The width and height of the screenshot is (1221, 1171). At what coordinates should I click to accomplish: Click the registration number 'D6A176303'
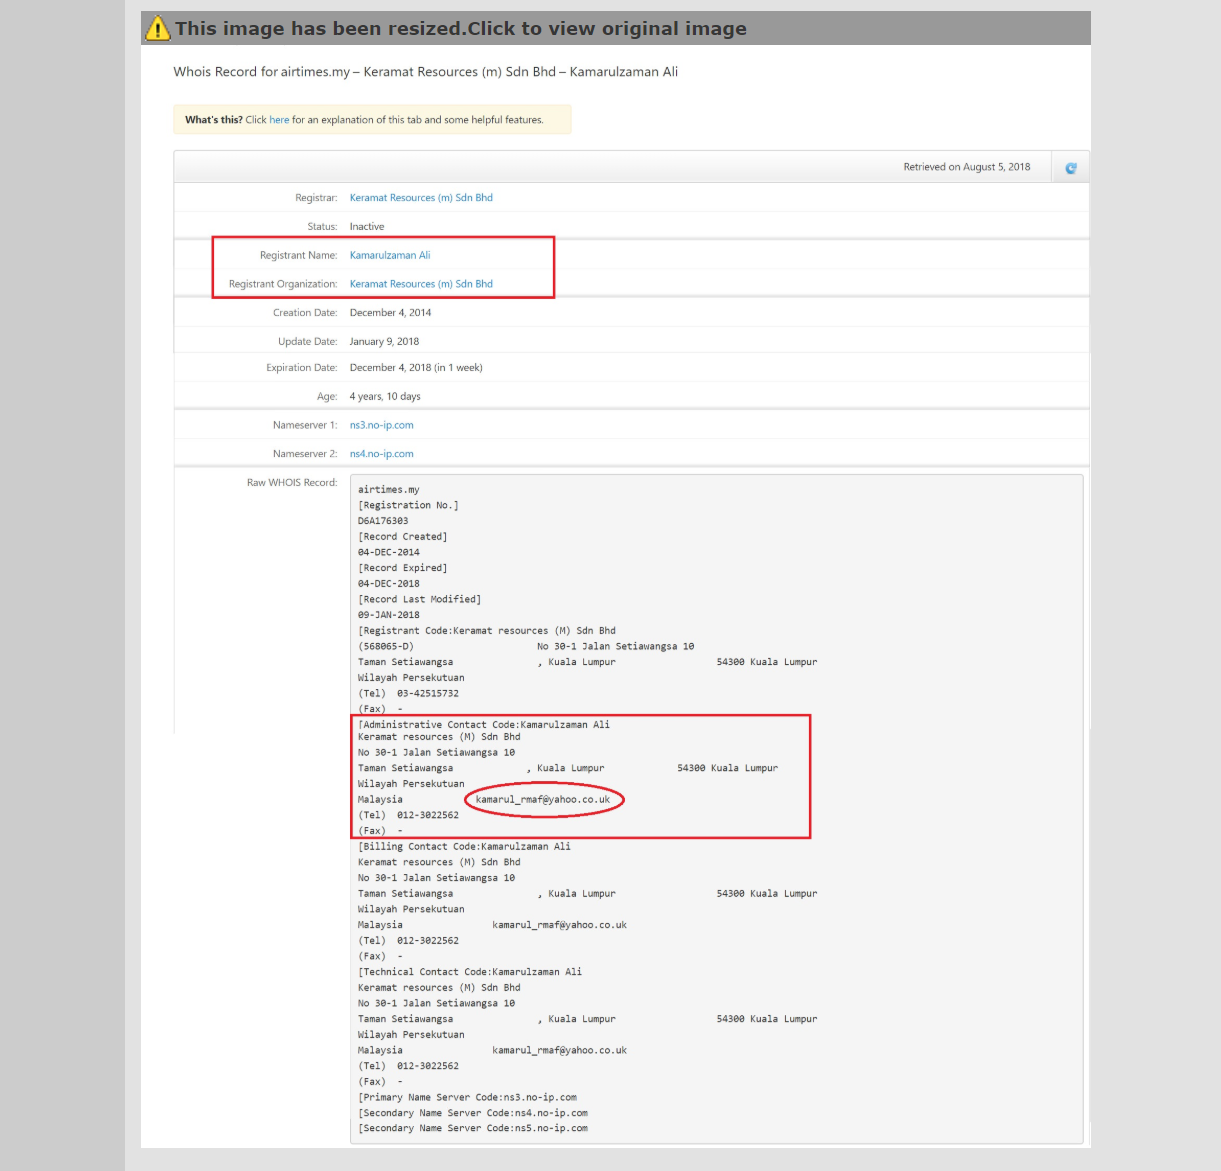(x=383, y=521)
